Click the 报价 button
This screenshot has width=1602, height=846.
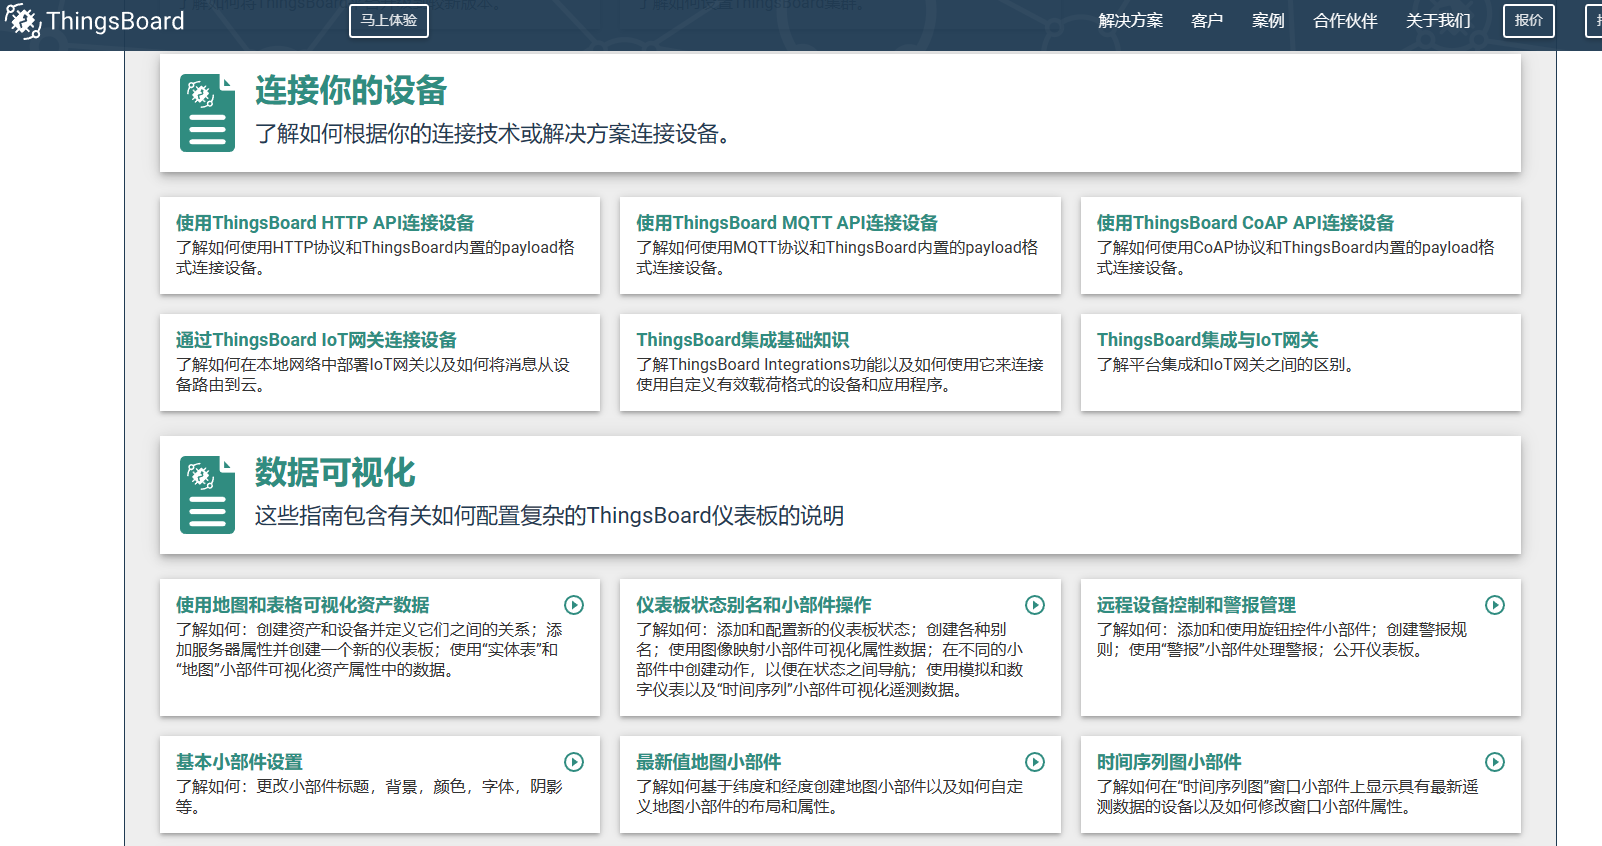pyautogui.click(x=1529, y=21)
